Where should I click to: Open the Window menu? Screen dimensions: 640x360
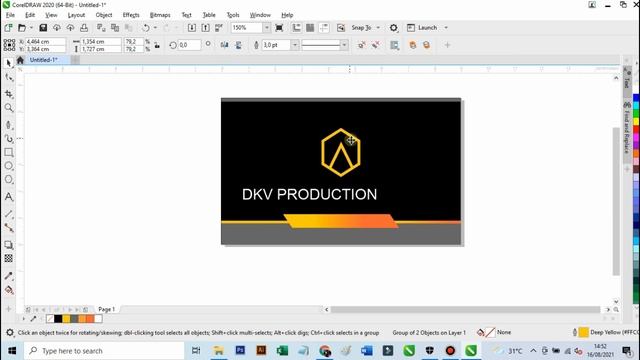260,15
